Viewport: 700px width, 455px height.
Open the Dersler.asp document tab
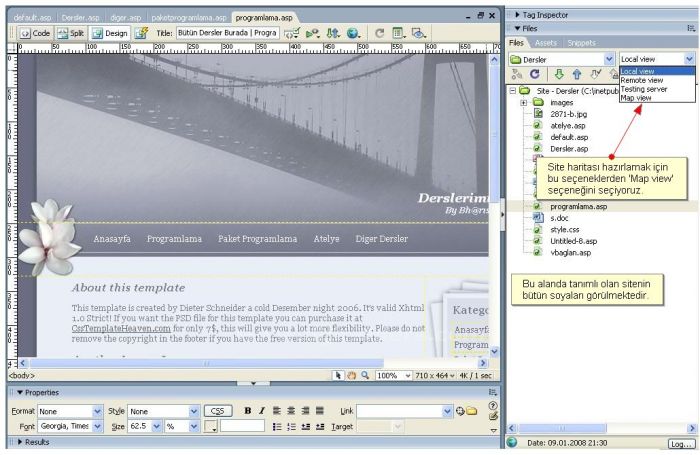(80, 18)
